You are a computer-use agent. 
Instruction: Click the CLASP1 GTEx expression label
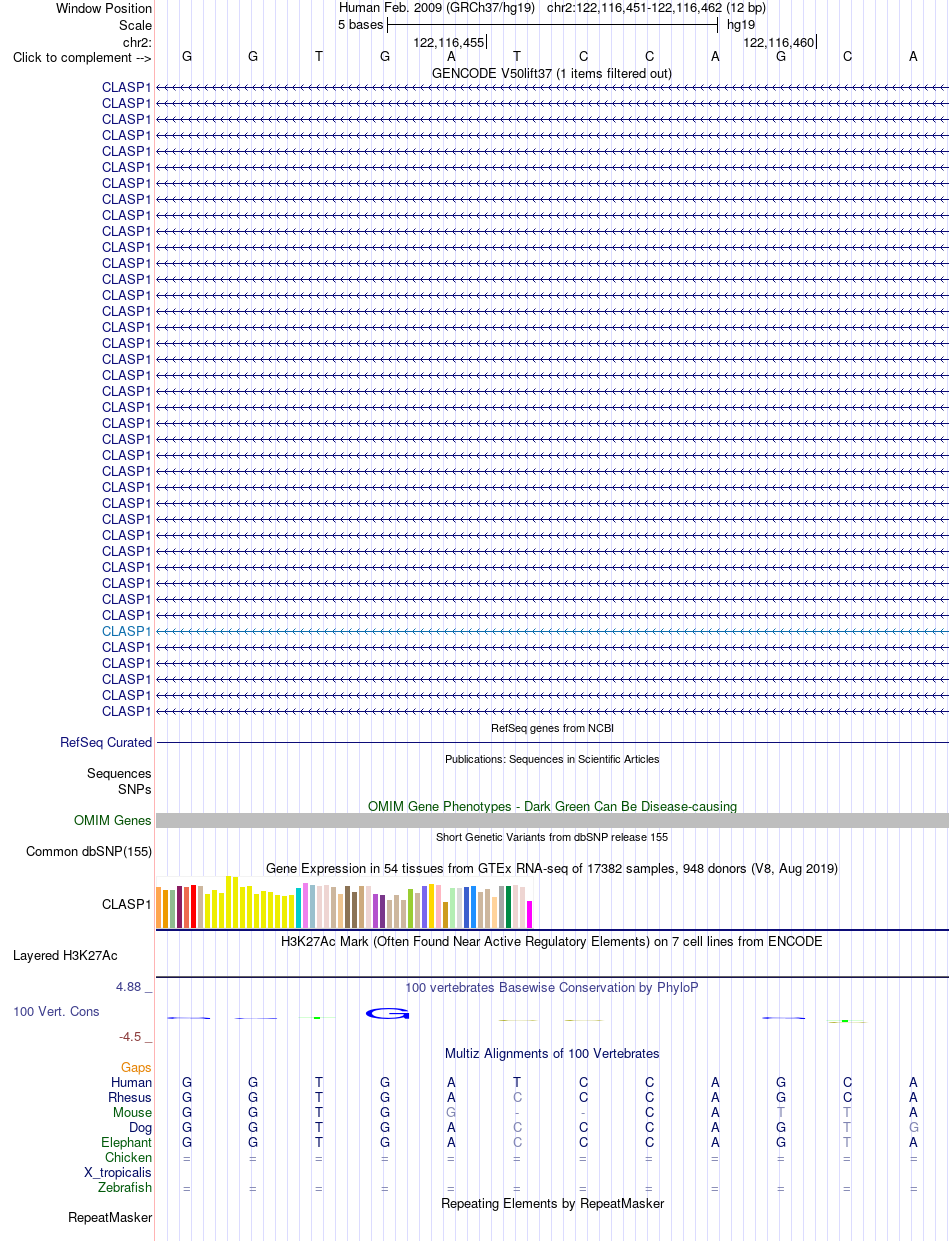point(127,905)
